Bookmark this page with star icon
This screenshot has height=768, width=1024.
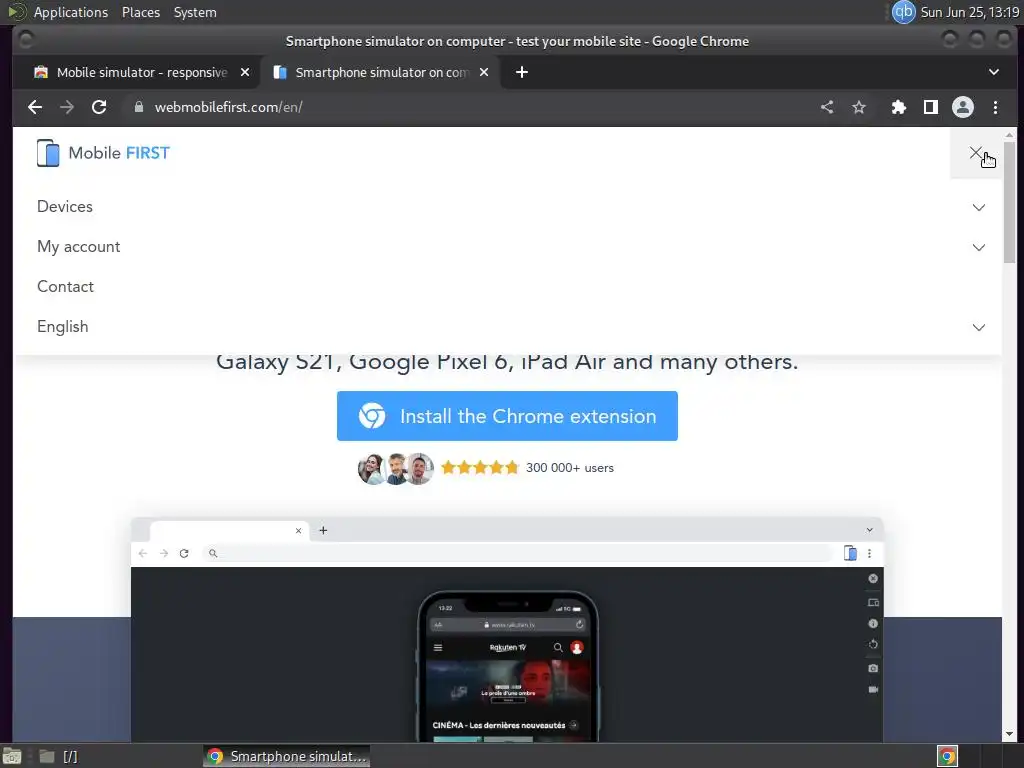click(859, 107)
